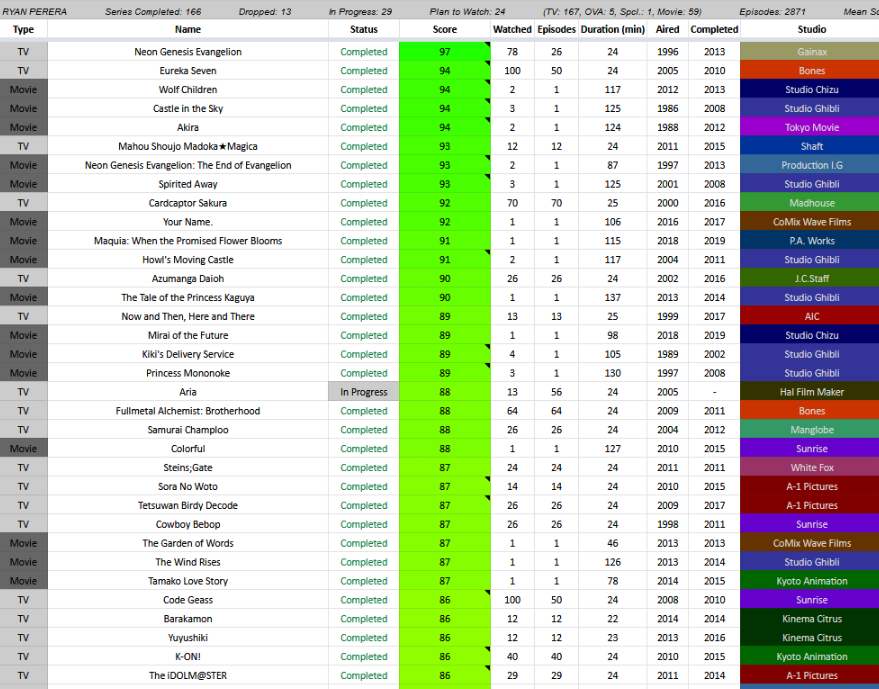Click the Akira name cell
Image resolution: width=879 pixels, height=689 pixels.
pos(188,127)
